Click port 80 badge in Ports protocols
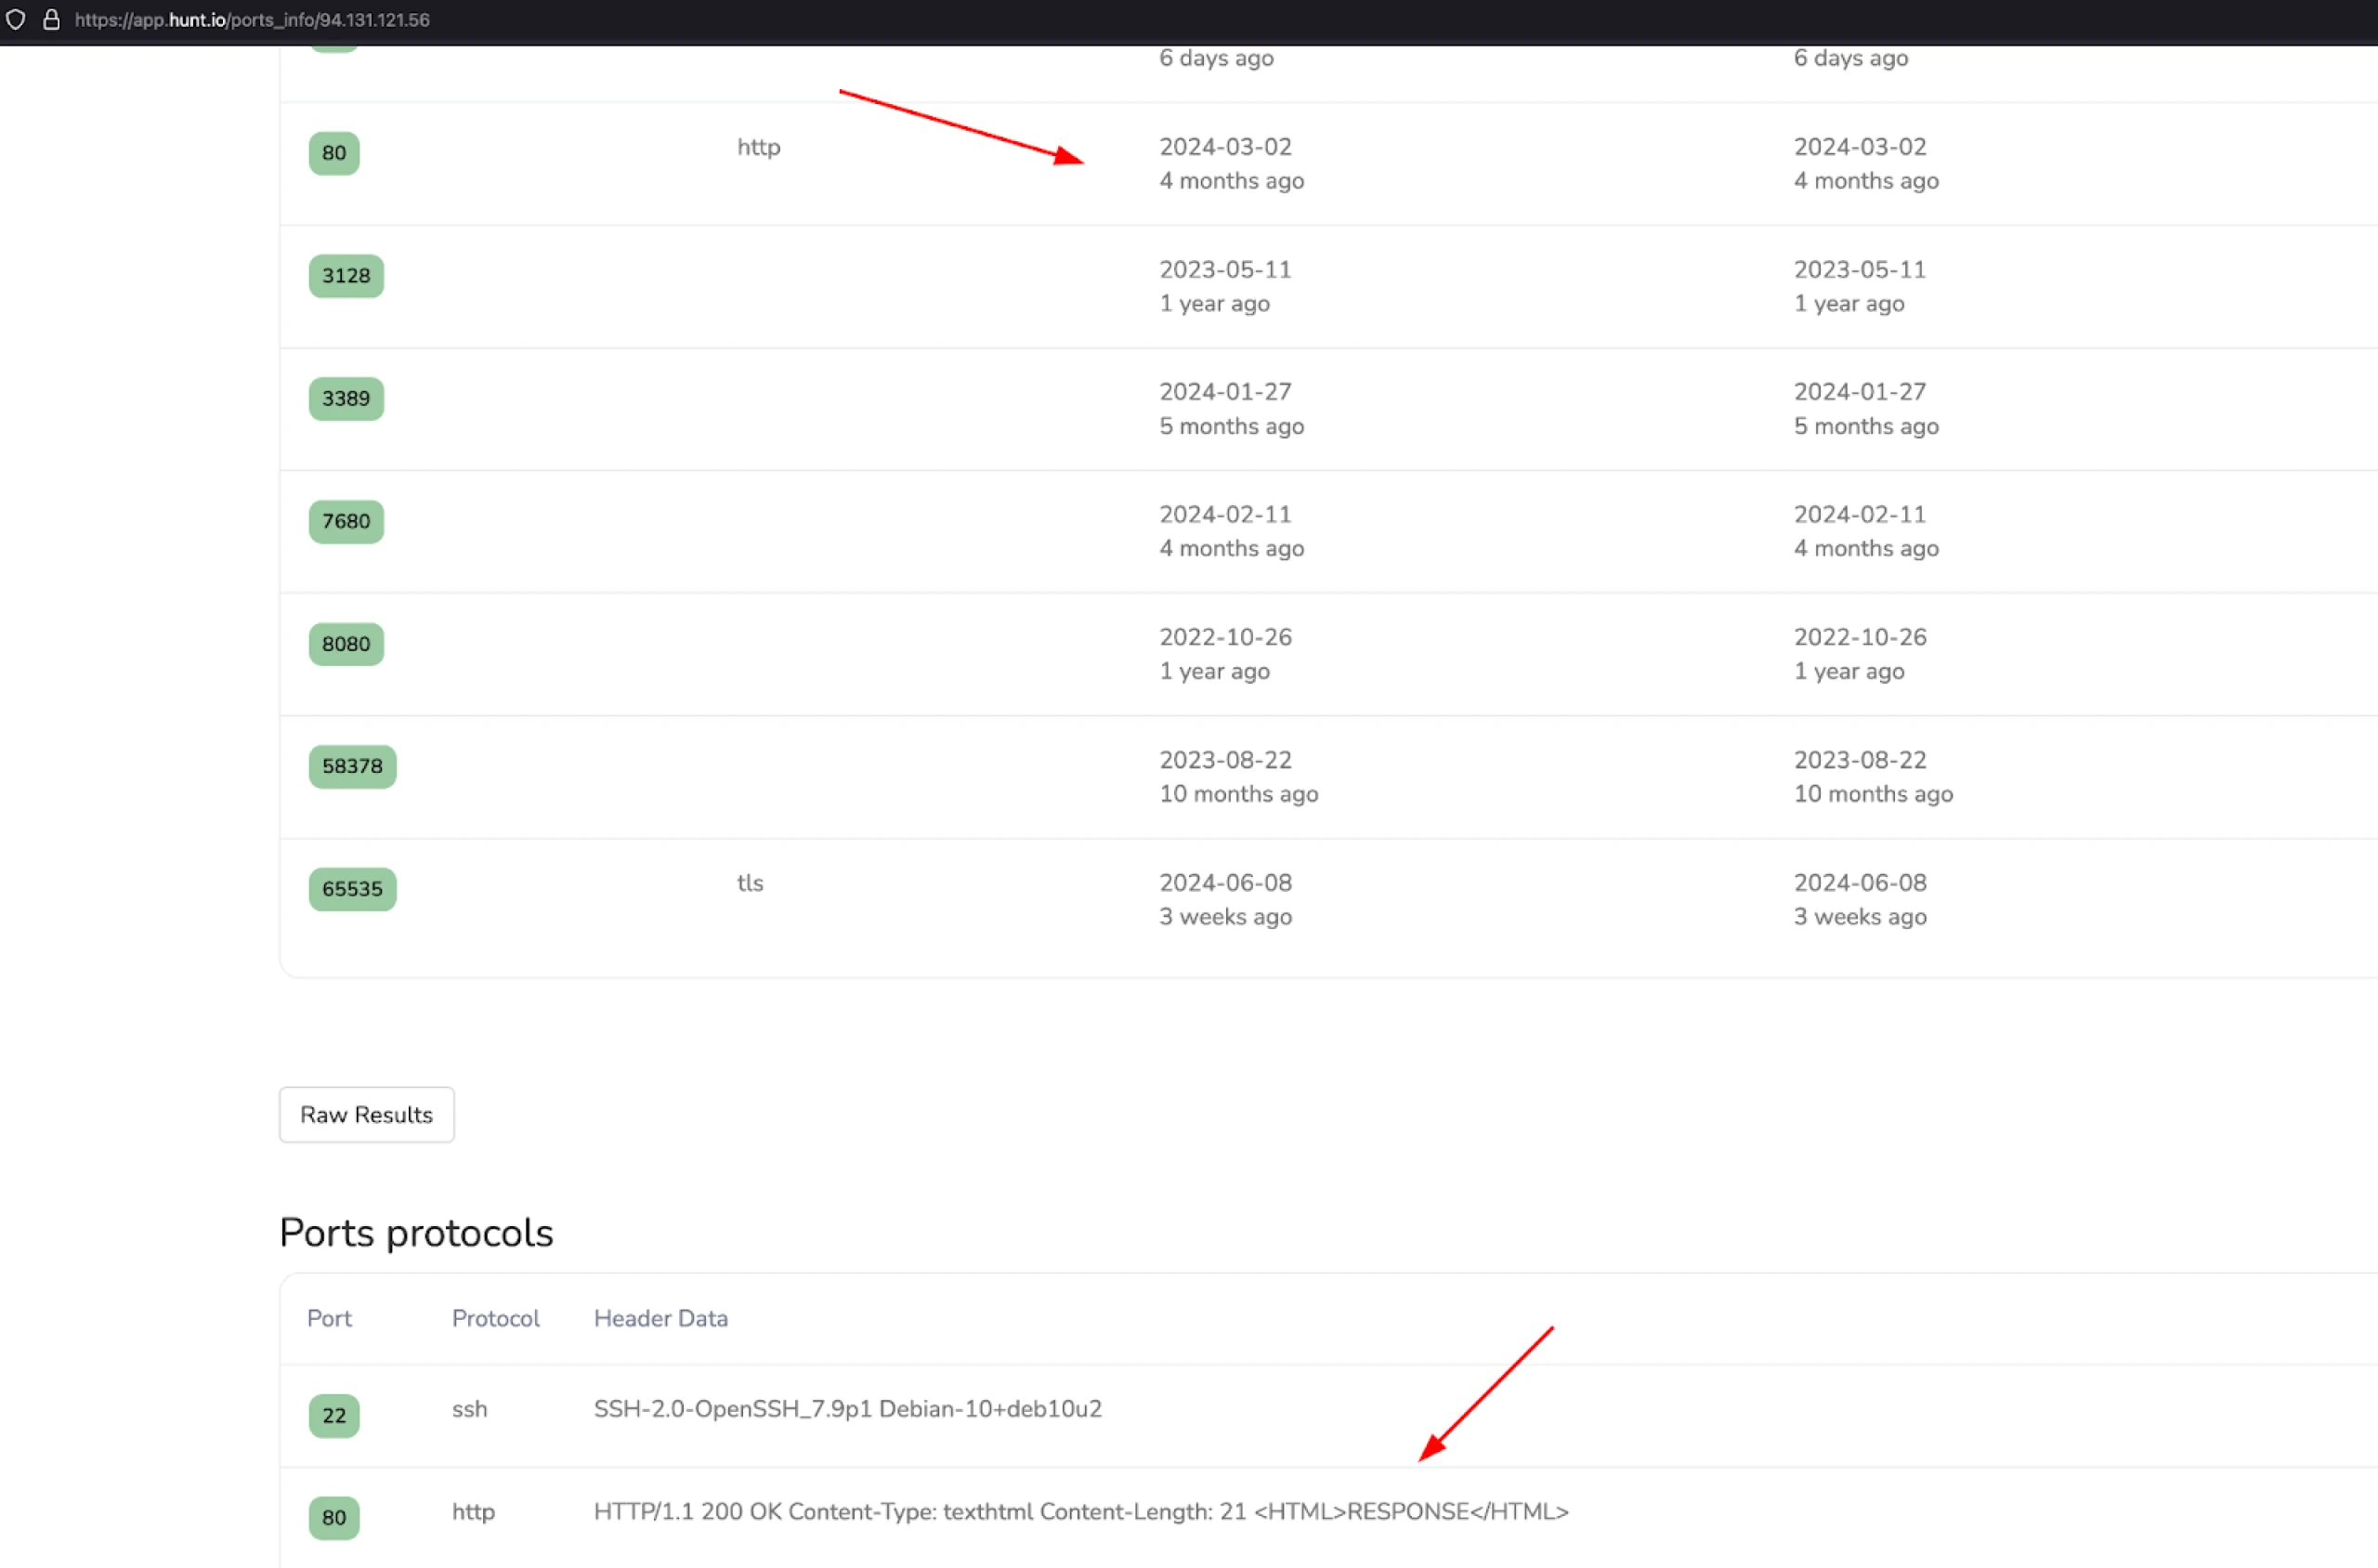Screen dimensions: 2378x1568 coord(334,1517)
